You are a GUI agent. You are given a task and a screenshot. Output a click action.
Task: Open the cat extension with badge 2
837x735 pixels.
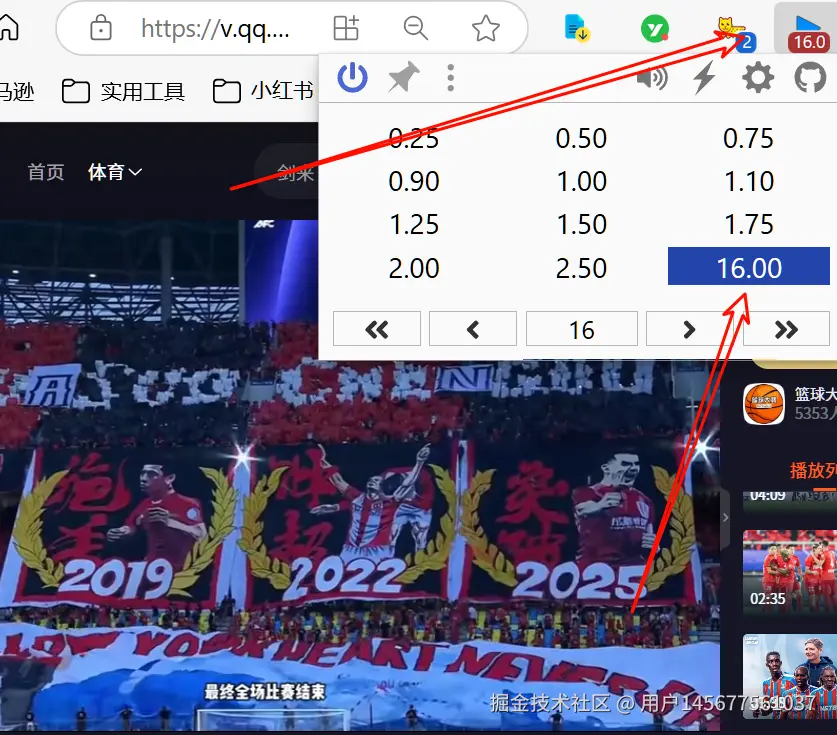pos(735,32)
